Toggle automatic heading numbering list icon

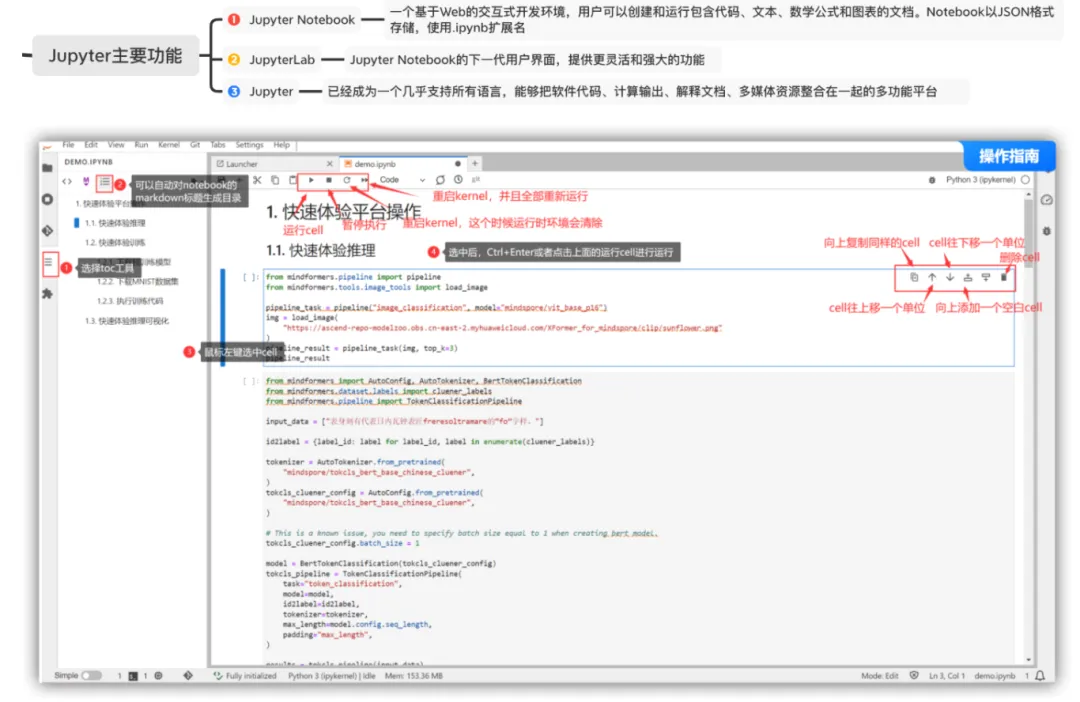[104, 182]
